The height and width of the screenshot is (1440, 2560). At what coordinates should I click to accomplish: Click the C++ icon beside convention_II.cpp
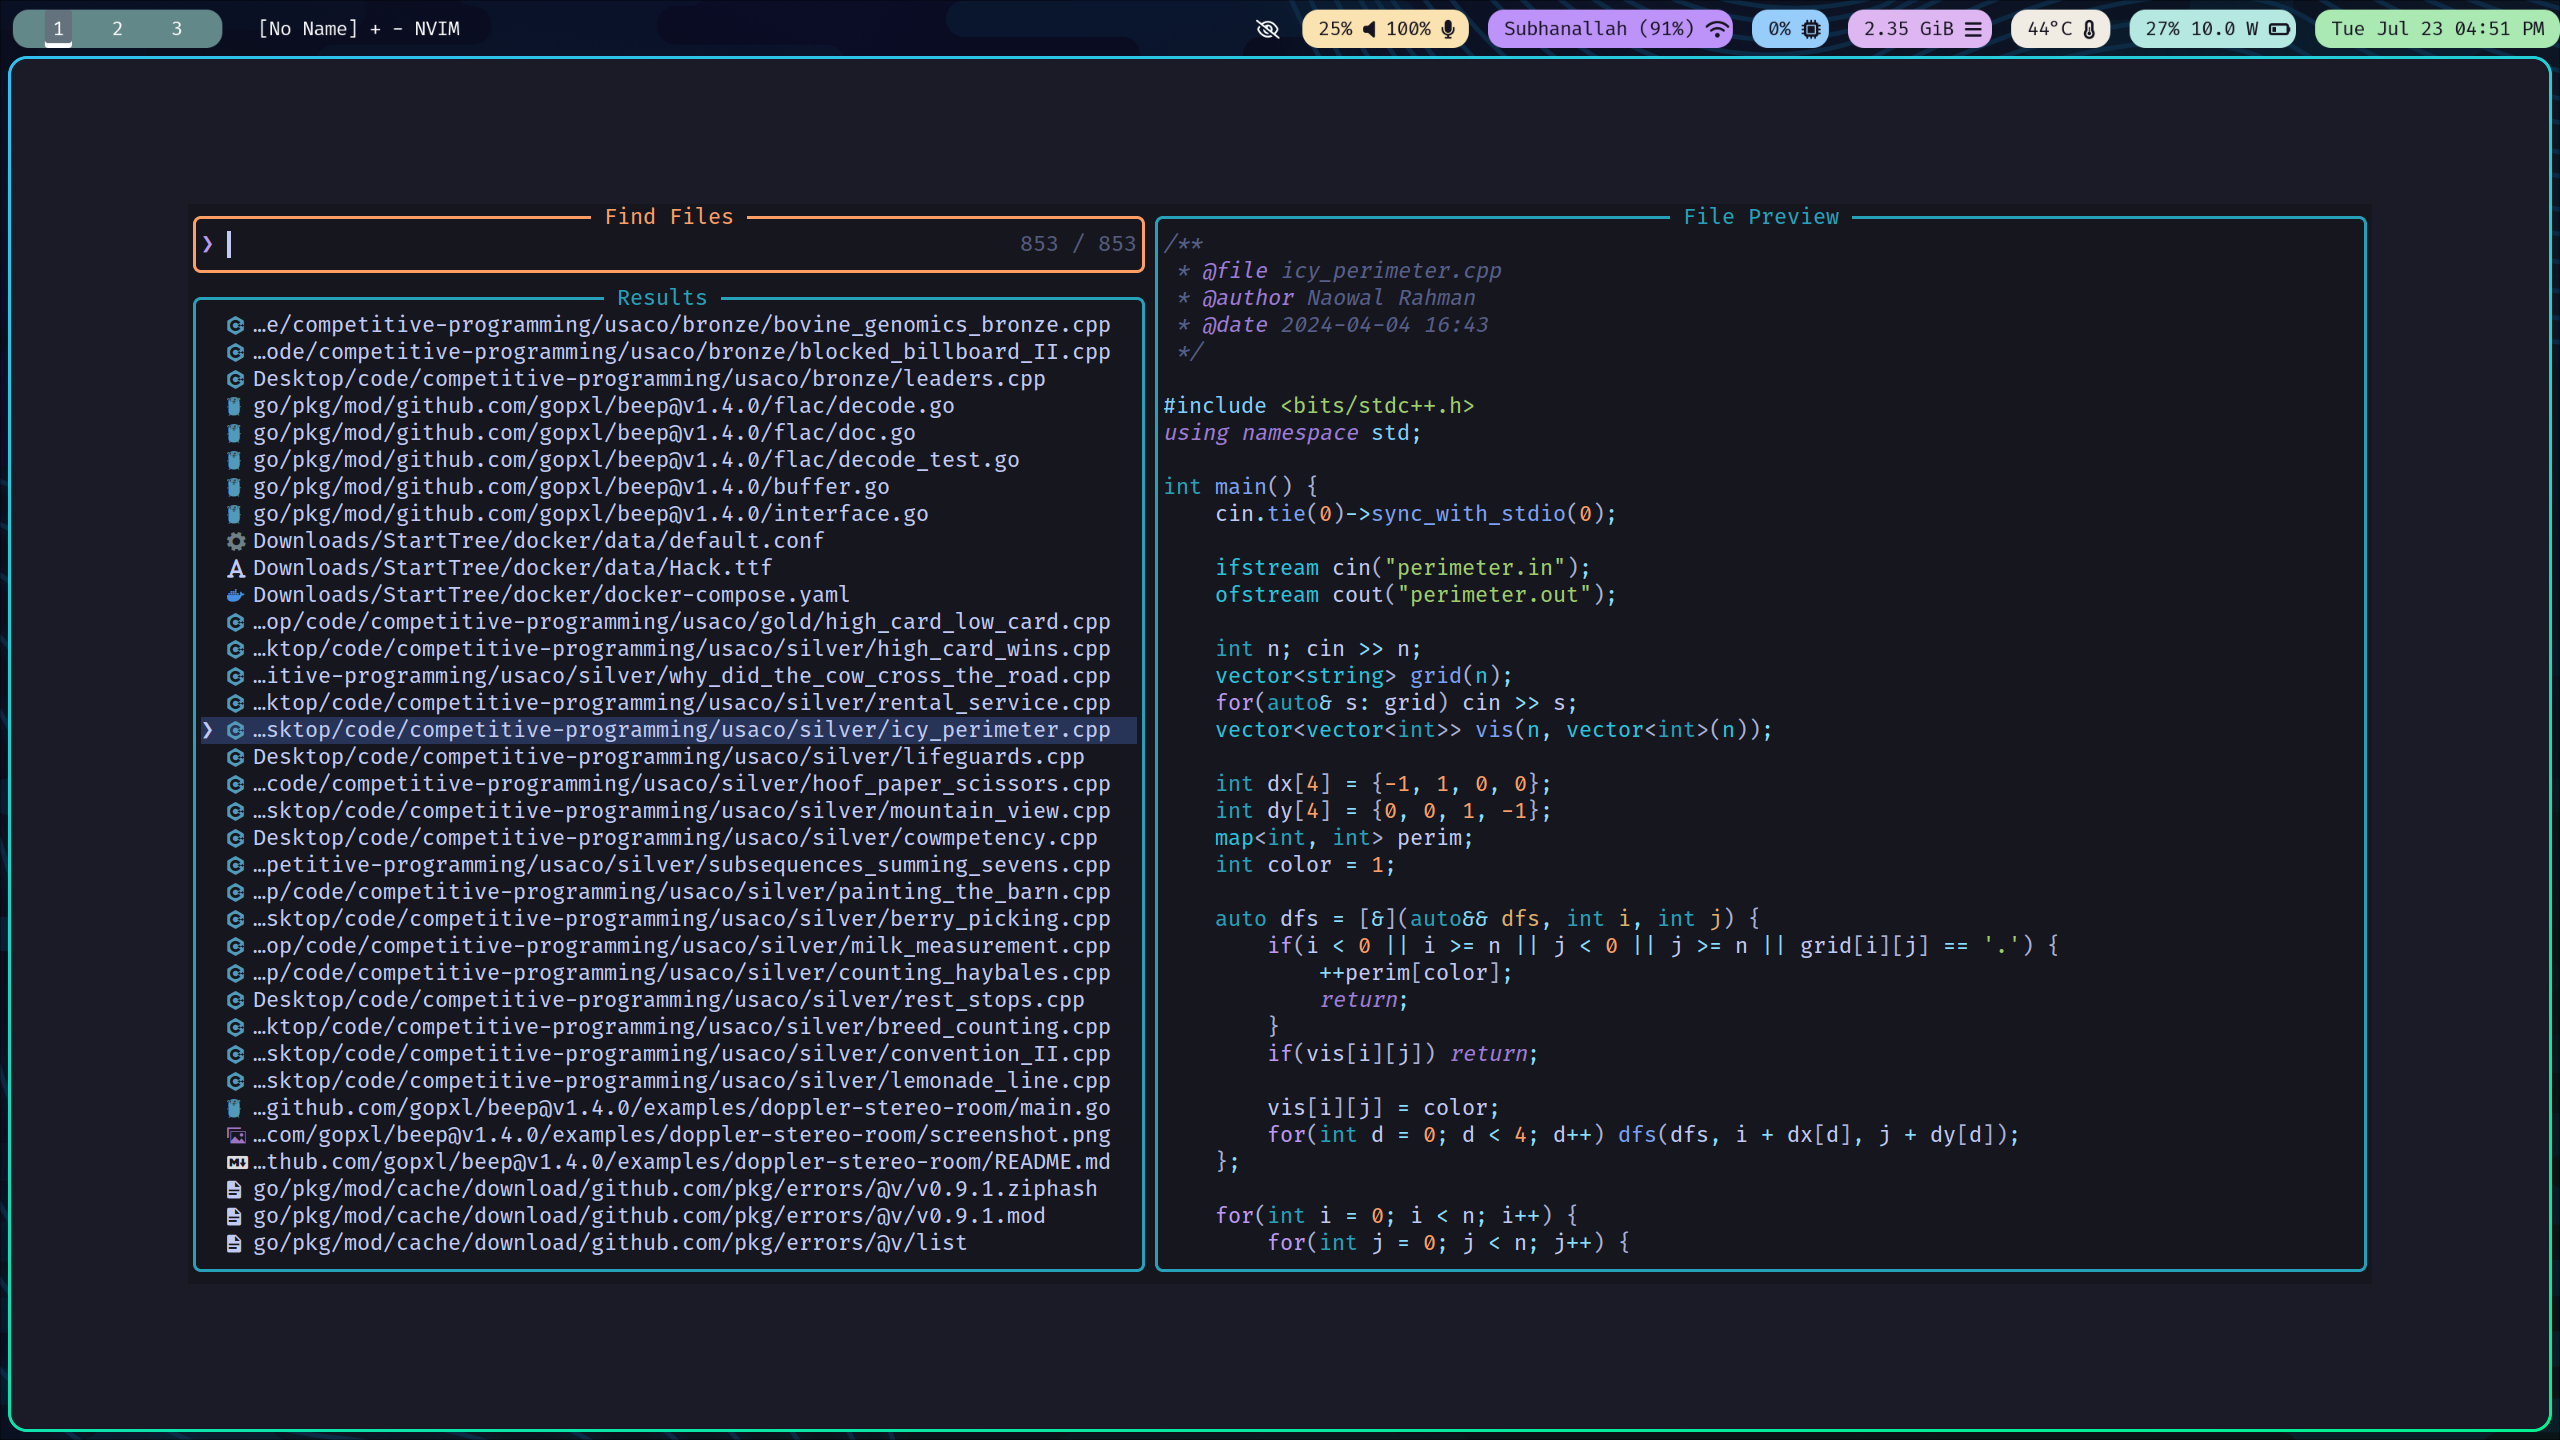coord(235,1054)
